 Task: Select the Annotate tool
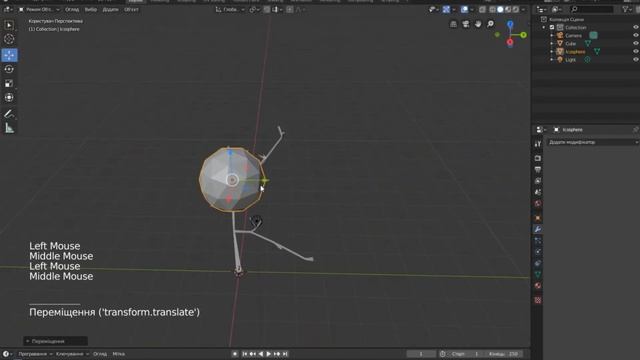[9, 114]
